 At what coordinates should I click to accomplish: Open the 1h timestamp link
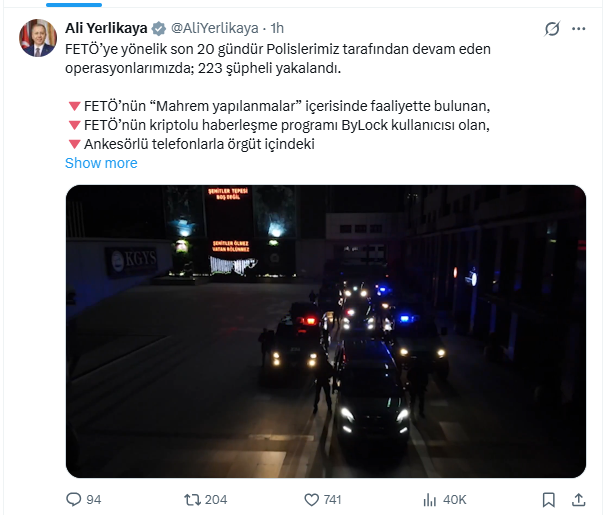277,28
